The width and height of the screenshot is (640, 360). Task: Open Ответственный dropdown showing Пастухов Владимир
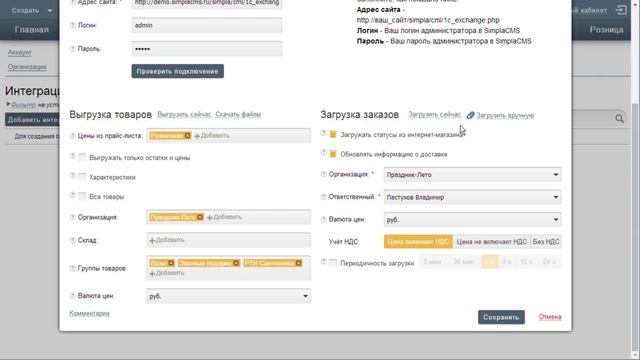(x=473, y=197)
